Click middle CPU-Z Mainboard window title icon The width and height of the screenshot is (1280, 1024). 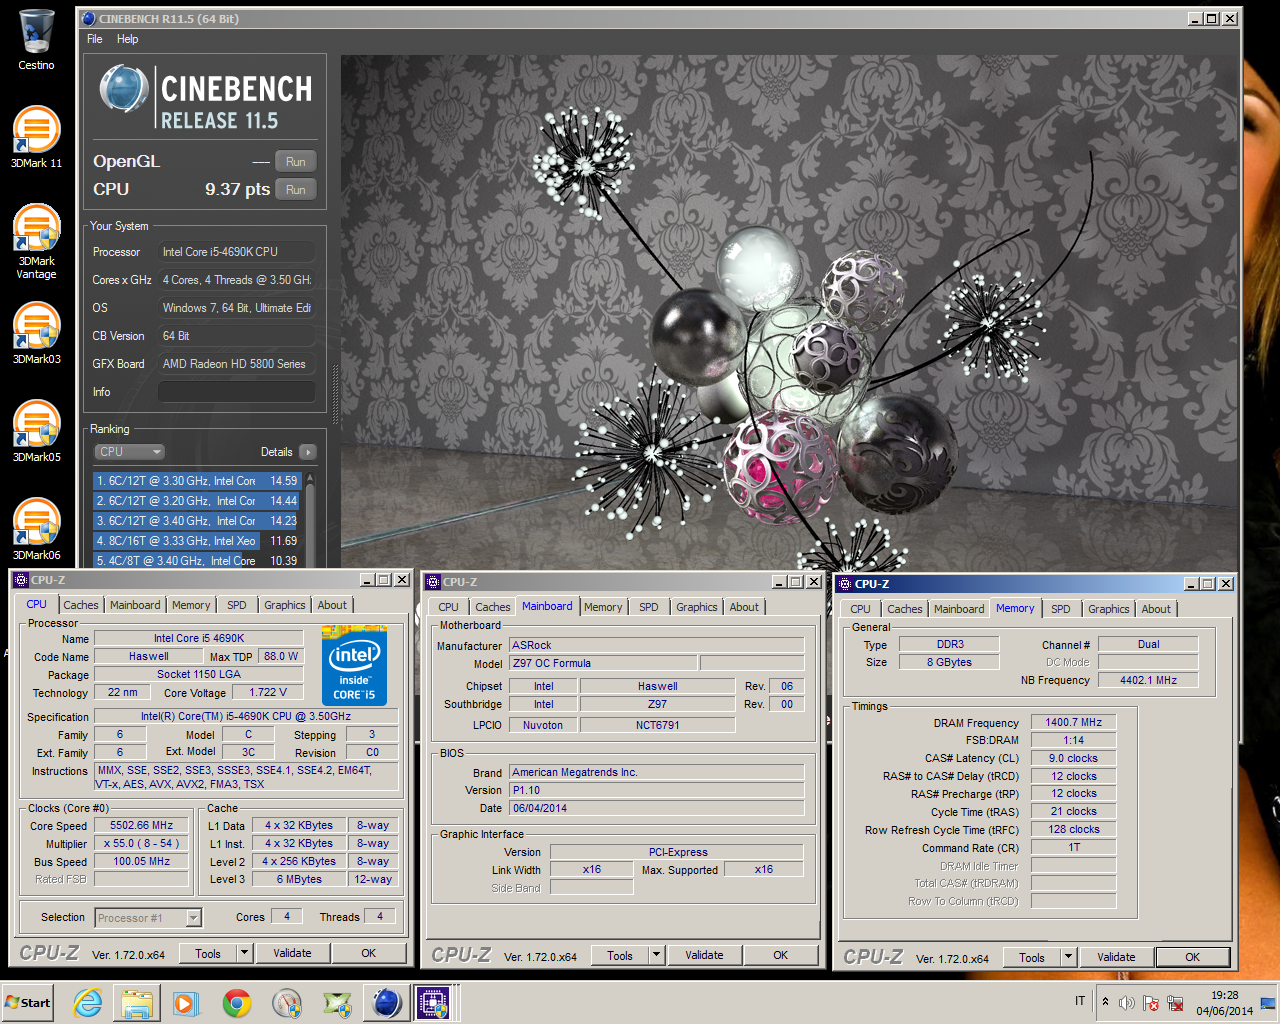pyautogui.click(x=433, y=582)
